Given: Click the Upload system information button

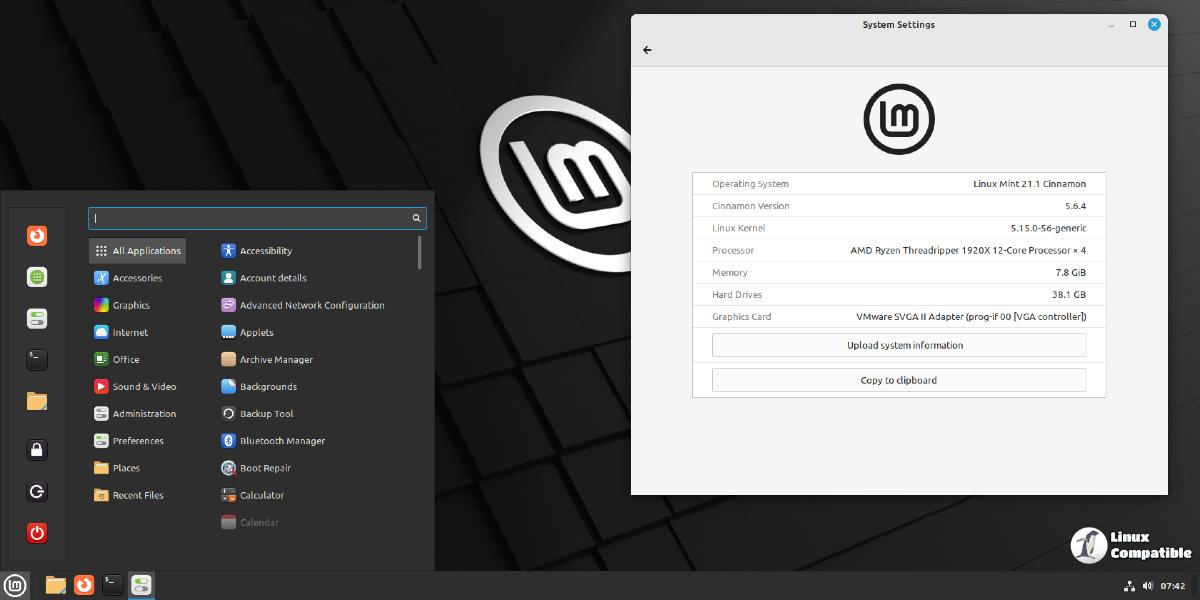Looking at the screenshot, I should coord(899,345).
